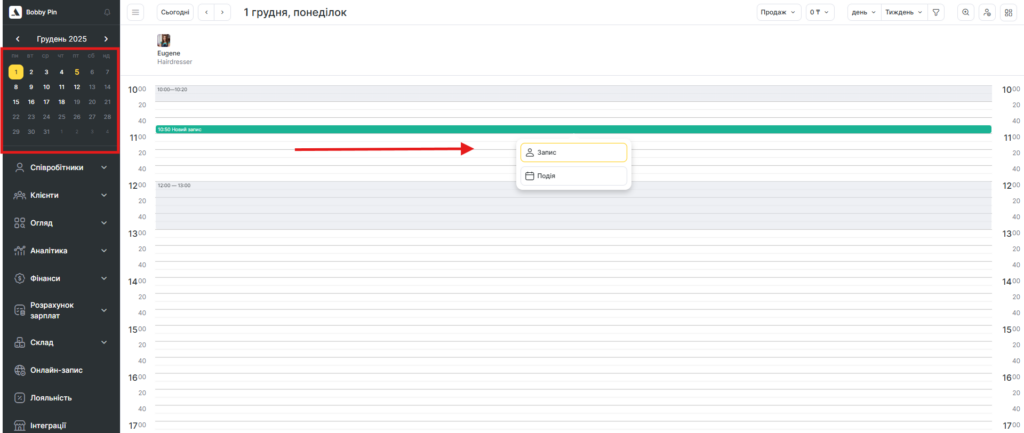Open the день view dropdown

pyautogui.click(x=863, y=12)
